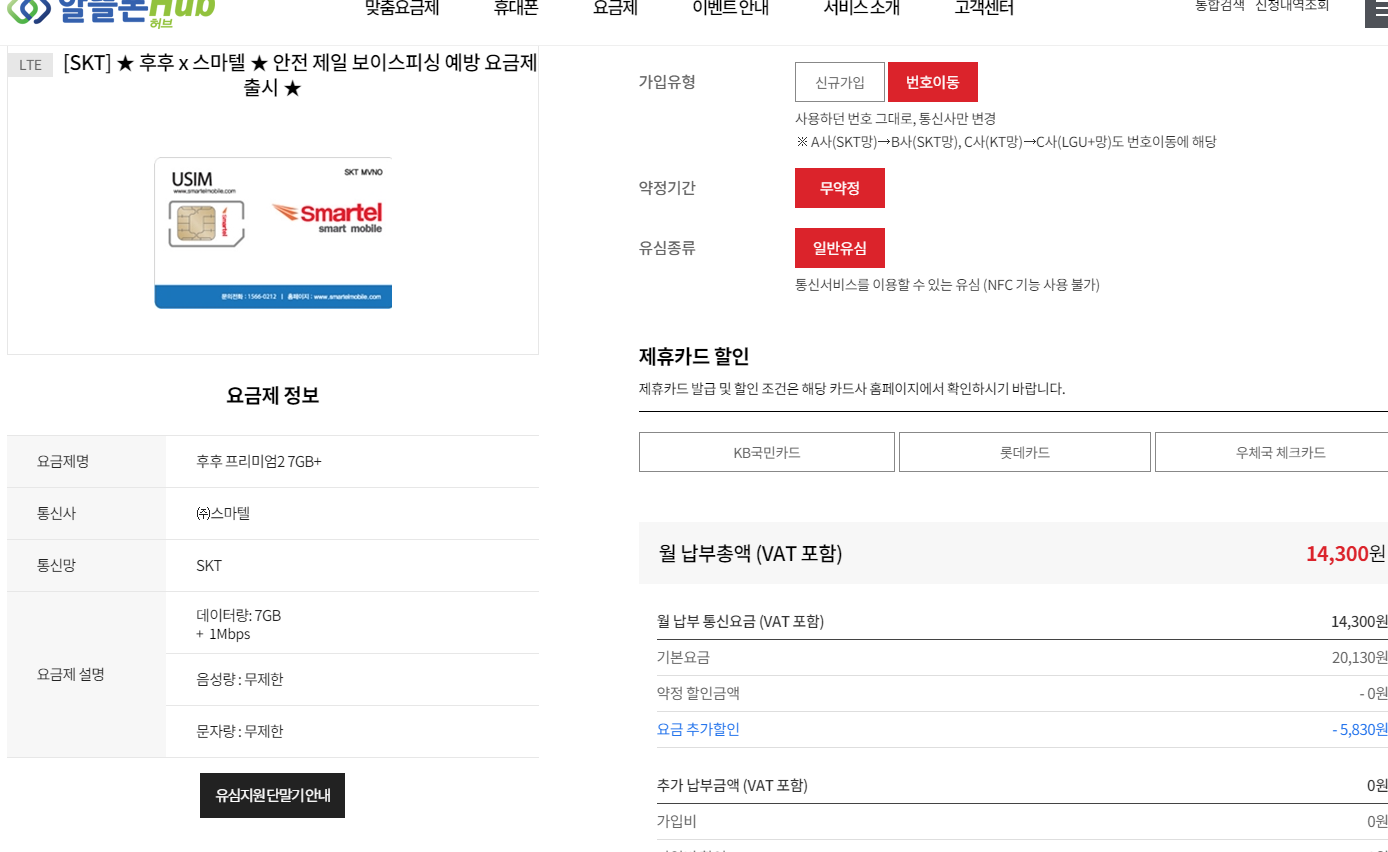Open 요금제 menu item

615,9
